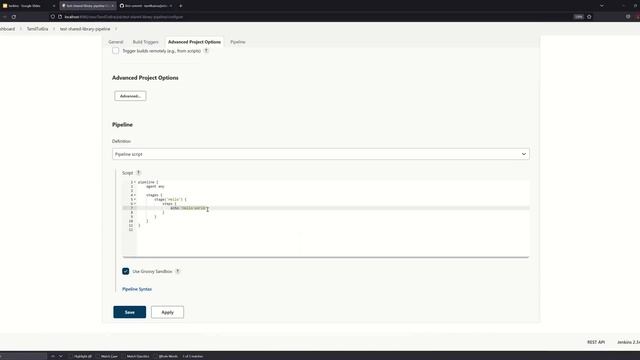Toggle Whole Words in find bar
The image size is (640, 360).
tap(166, 356)
